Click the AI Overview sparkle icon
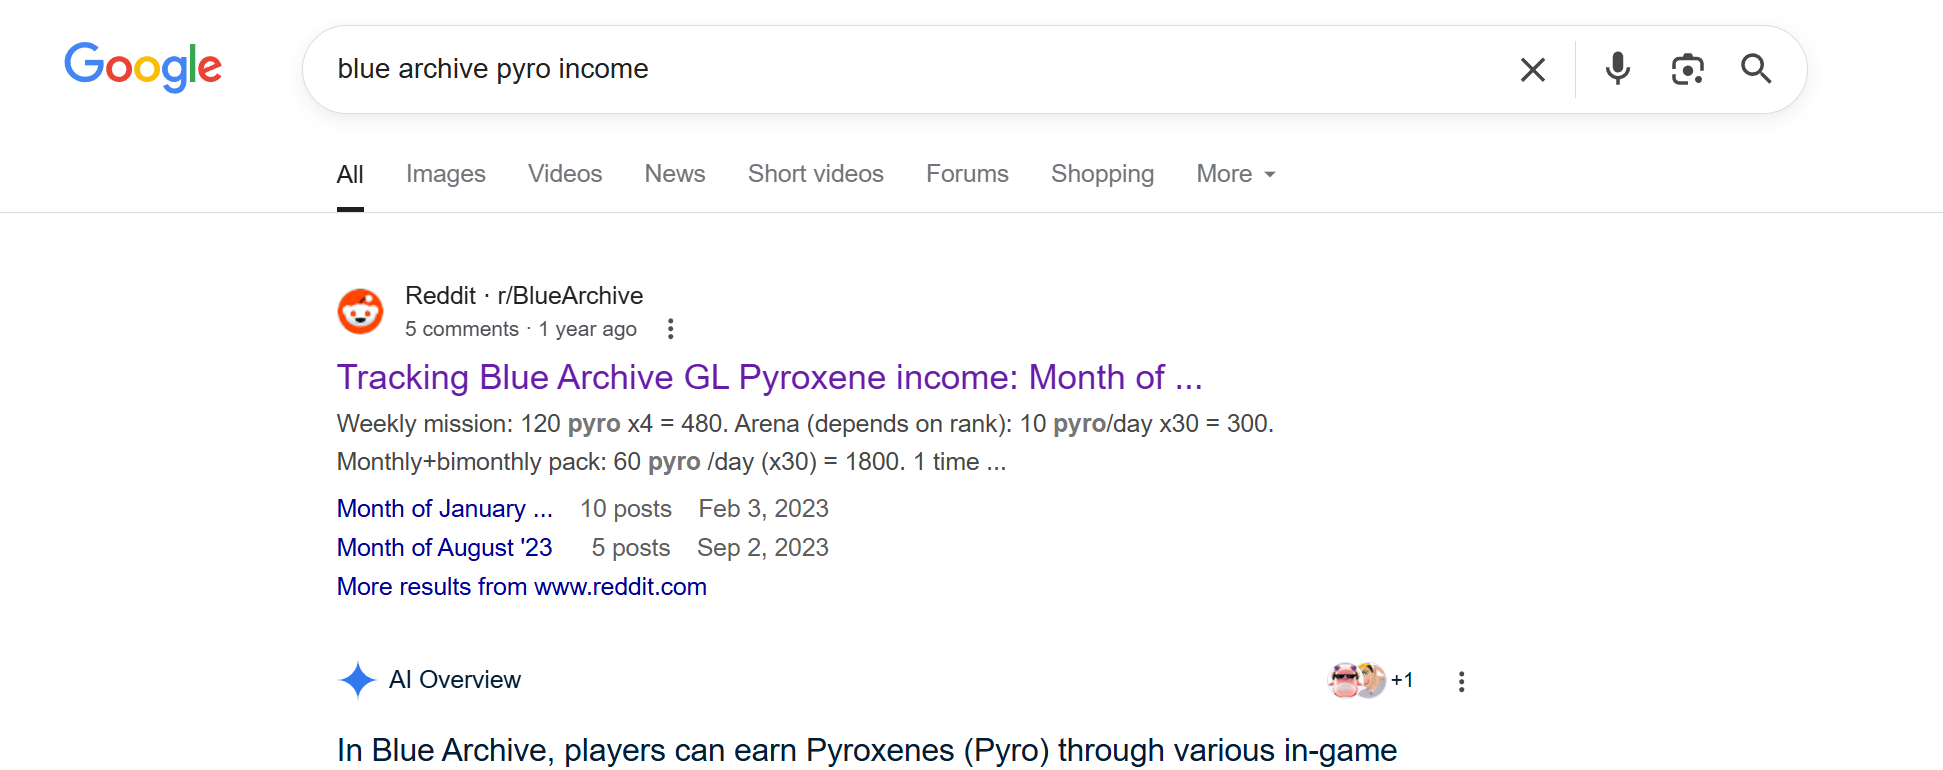 pos(357,680)
